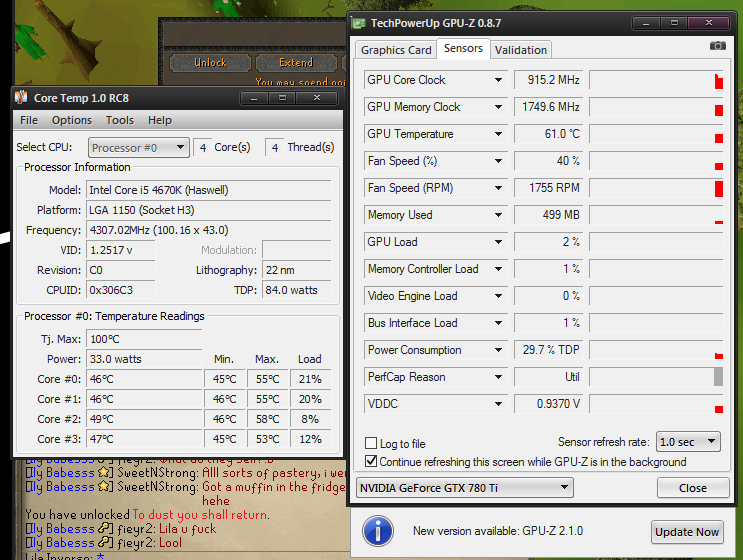Viewport: 743px width, 560px height.
Task: Click the Unlock button in the game
Action: pos(210,63)
